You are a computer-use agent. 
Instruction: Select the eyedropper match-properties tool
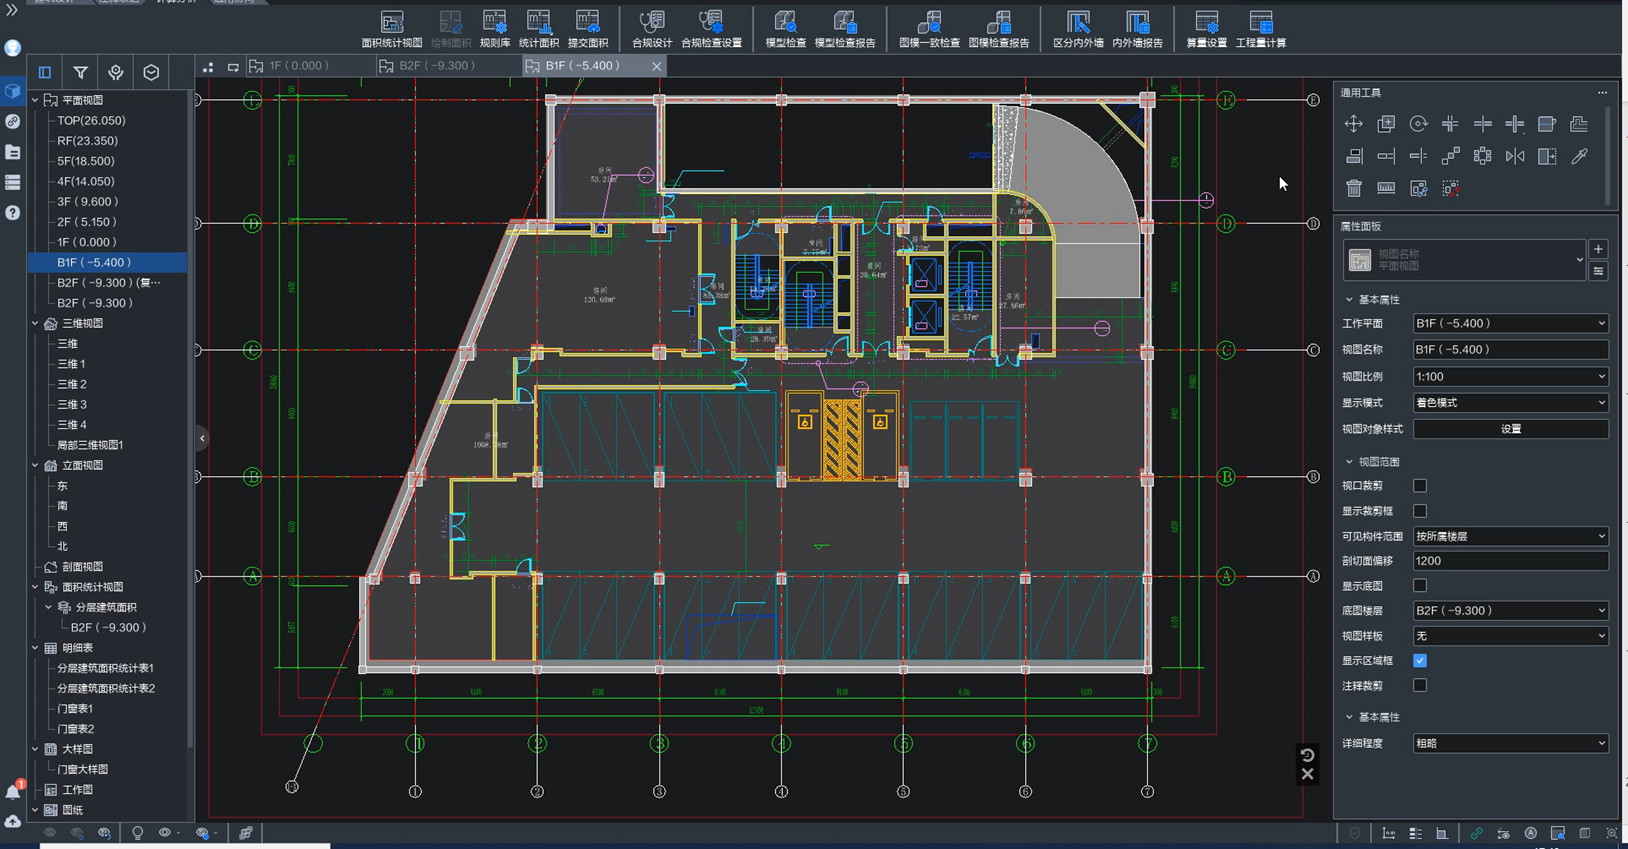click(x=1580, y=156)
